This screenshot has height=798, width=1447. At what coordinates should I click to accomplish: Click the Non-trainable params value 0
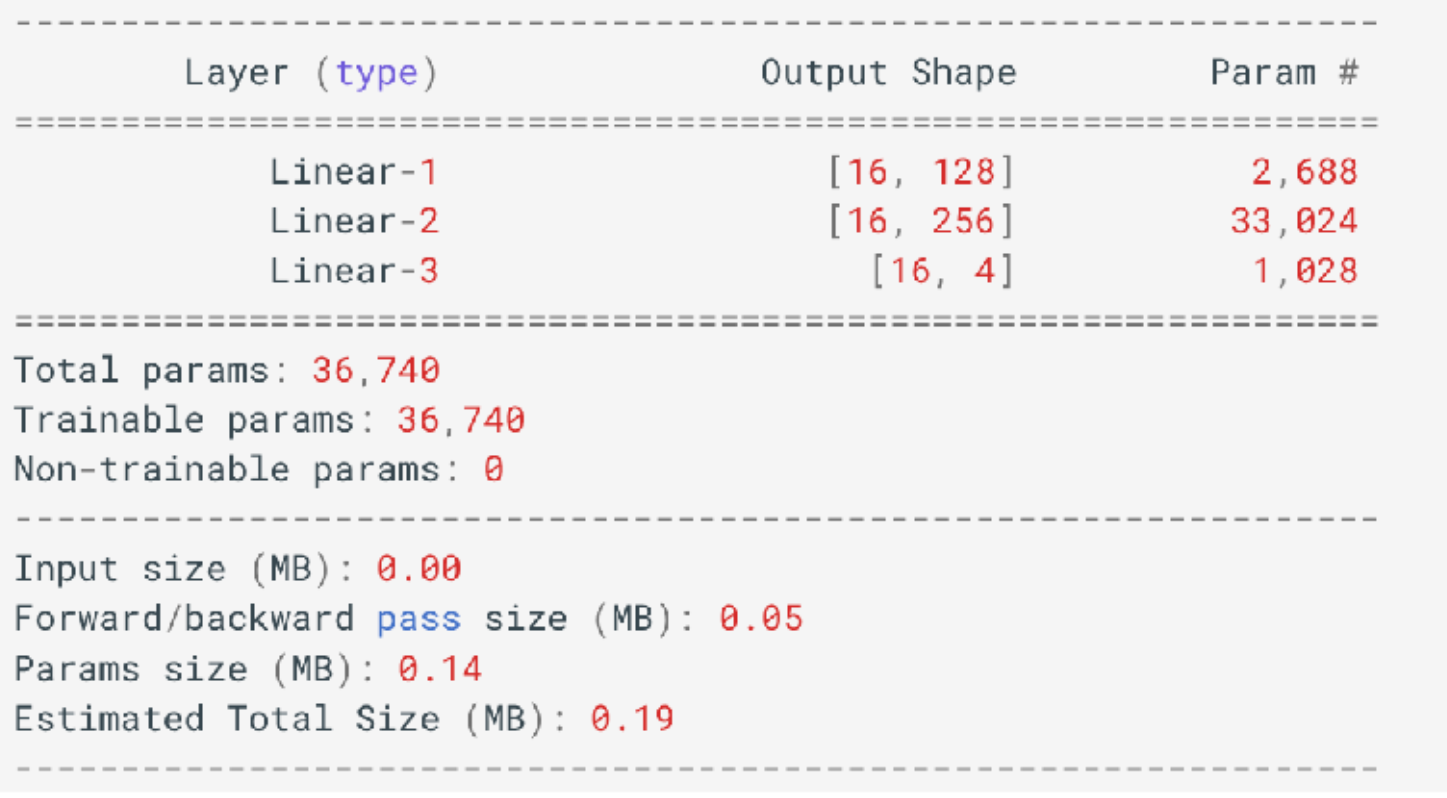point(493,470)
